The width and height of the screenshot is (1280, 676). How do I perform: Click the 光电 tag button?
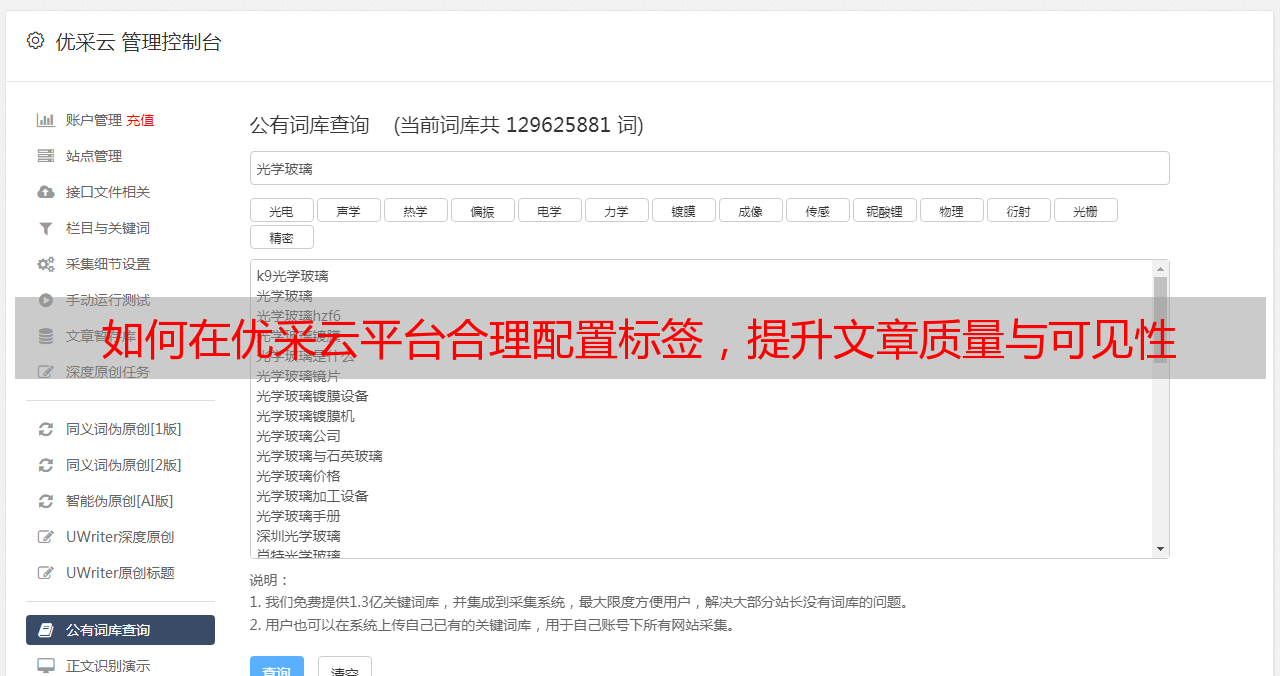tap(282, 210)
